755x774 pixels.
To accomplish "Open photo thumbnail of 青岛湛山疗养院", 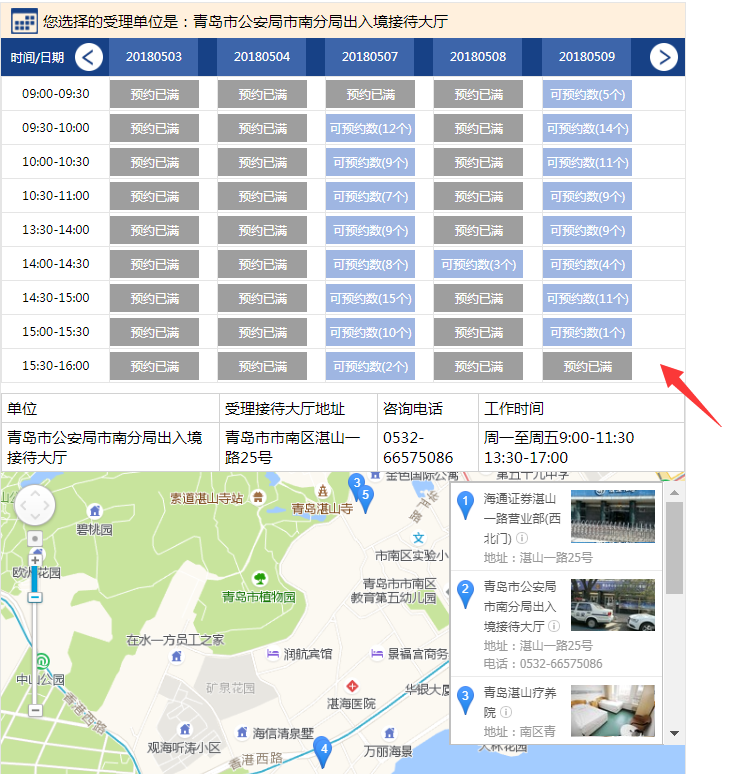I will (613, 711).
